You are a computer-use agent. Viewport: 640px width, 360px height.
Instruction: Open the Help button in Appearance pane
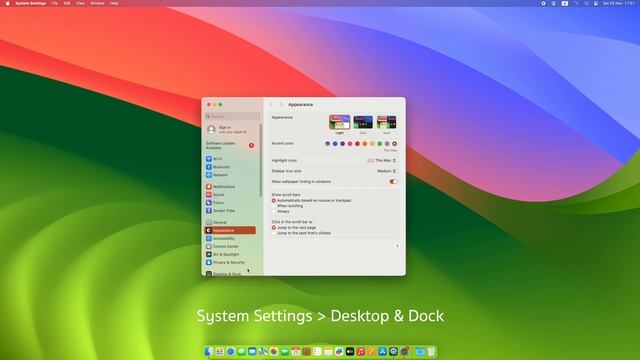397,246
